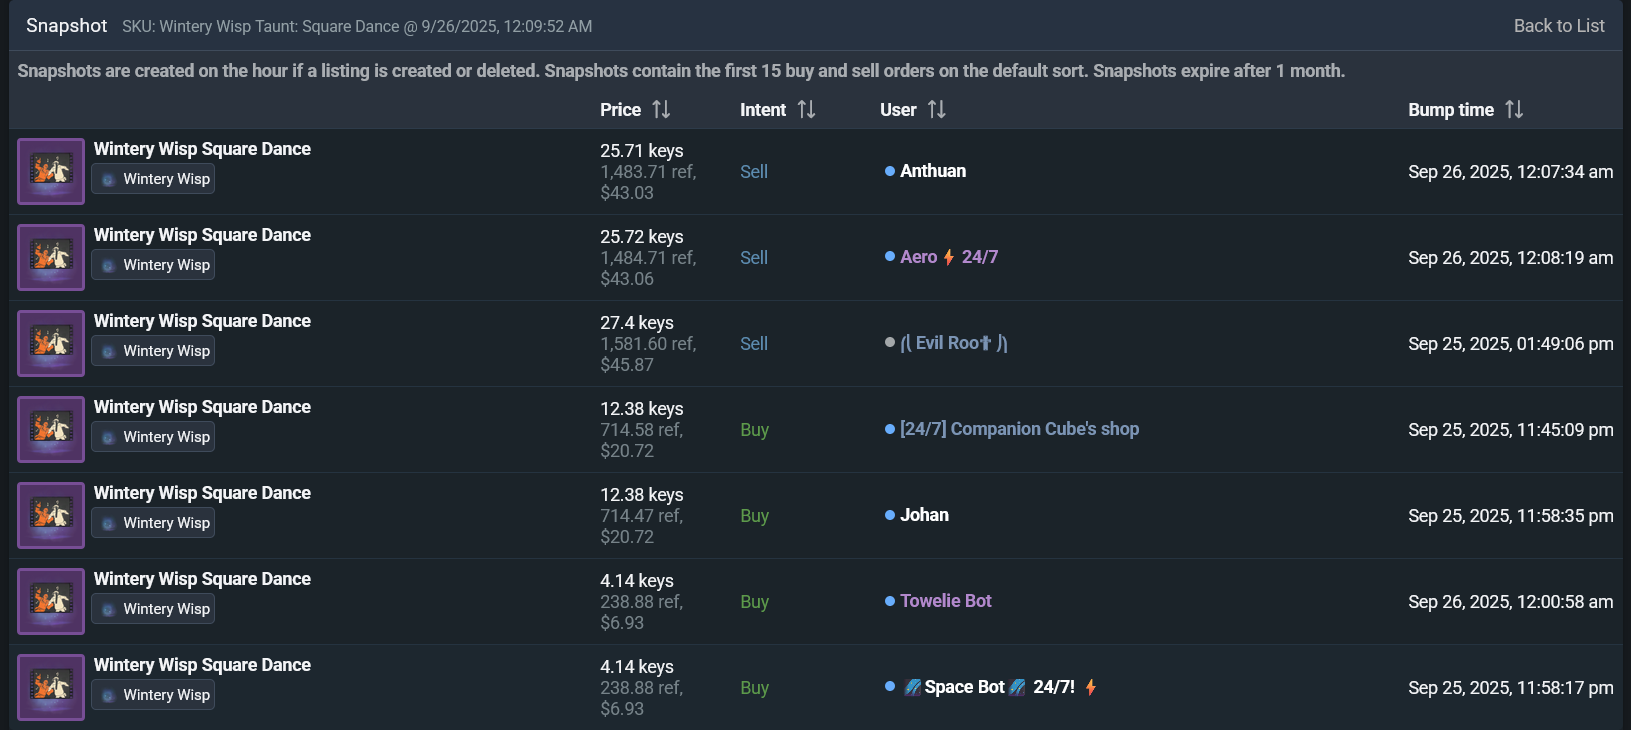Open Companion Cube's shop profile
The image size is (1631, 730).
tap(1019, 429)
